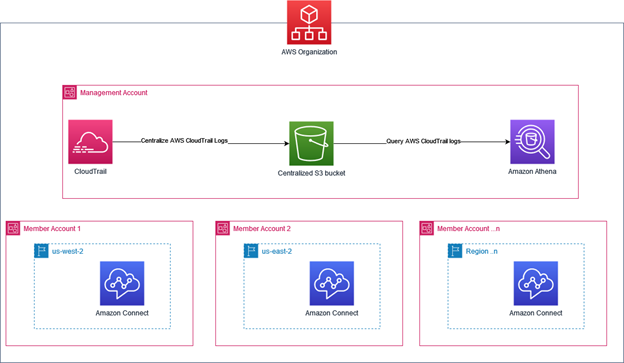Click the 'CloudTrail' caption text
This screenshot has height=363, width=624.
coord(90,172)
